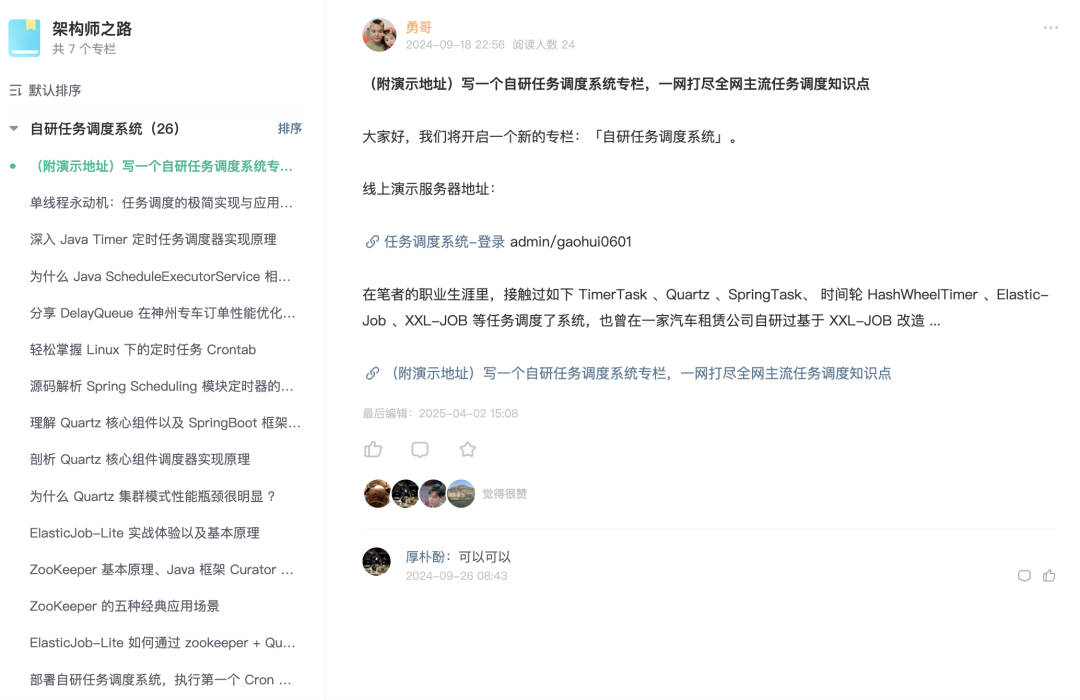The height and width of the screenshot is (700, 1080).
Task: Open the three-dot more options menu
Action: click(1050, 28)
